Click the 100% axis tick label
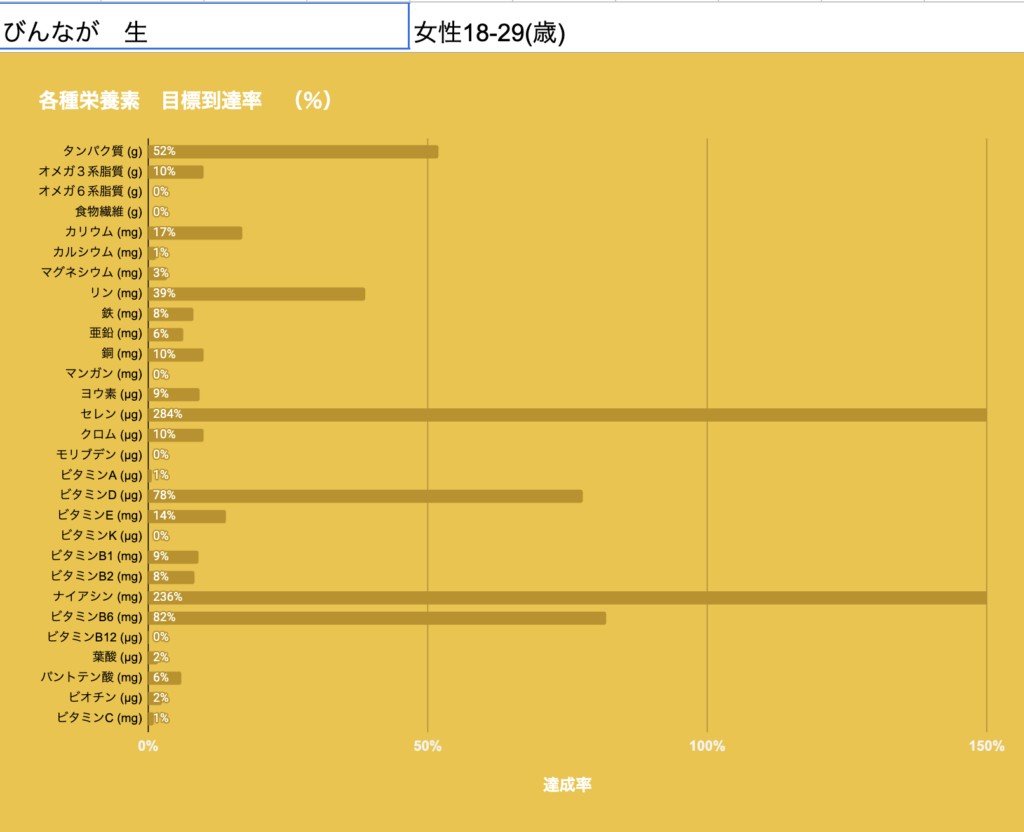1024x832 pixels. pos(707,746)
